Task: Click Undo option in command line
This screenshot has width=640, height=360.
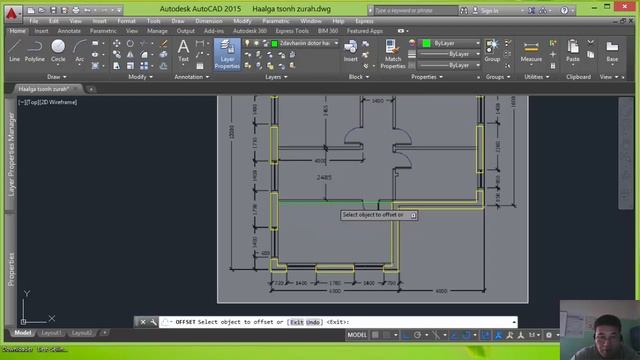Action: tap(313, 322)
